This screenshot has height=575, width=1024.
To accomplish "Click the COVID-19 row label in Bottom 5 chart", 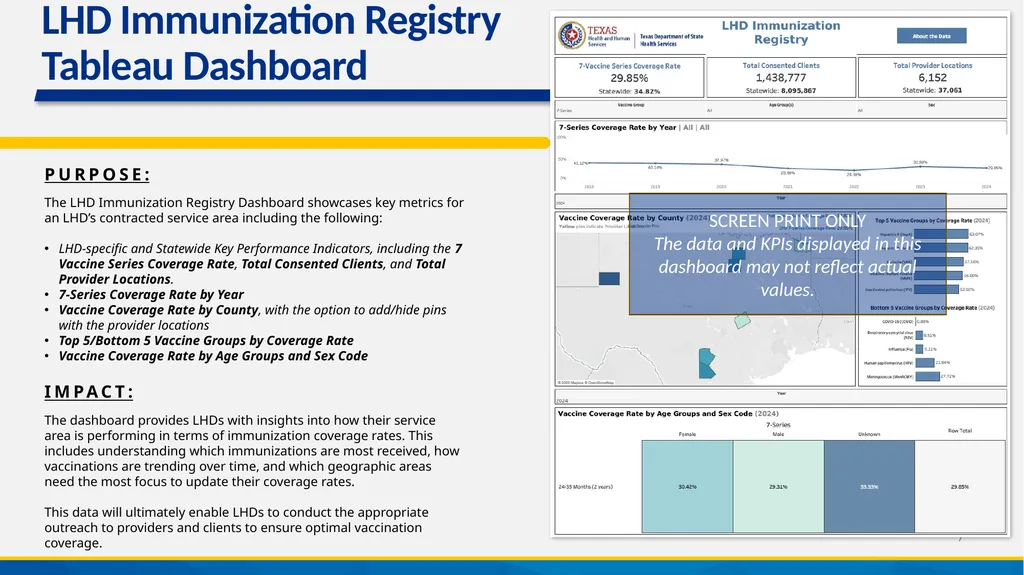I will click(x=897, y=321).
